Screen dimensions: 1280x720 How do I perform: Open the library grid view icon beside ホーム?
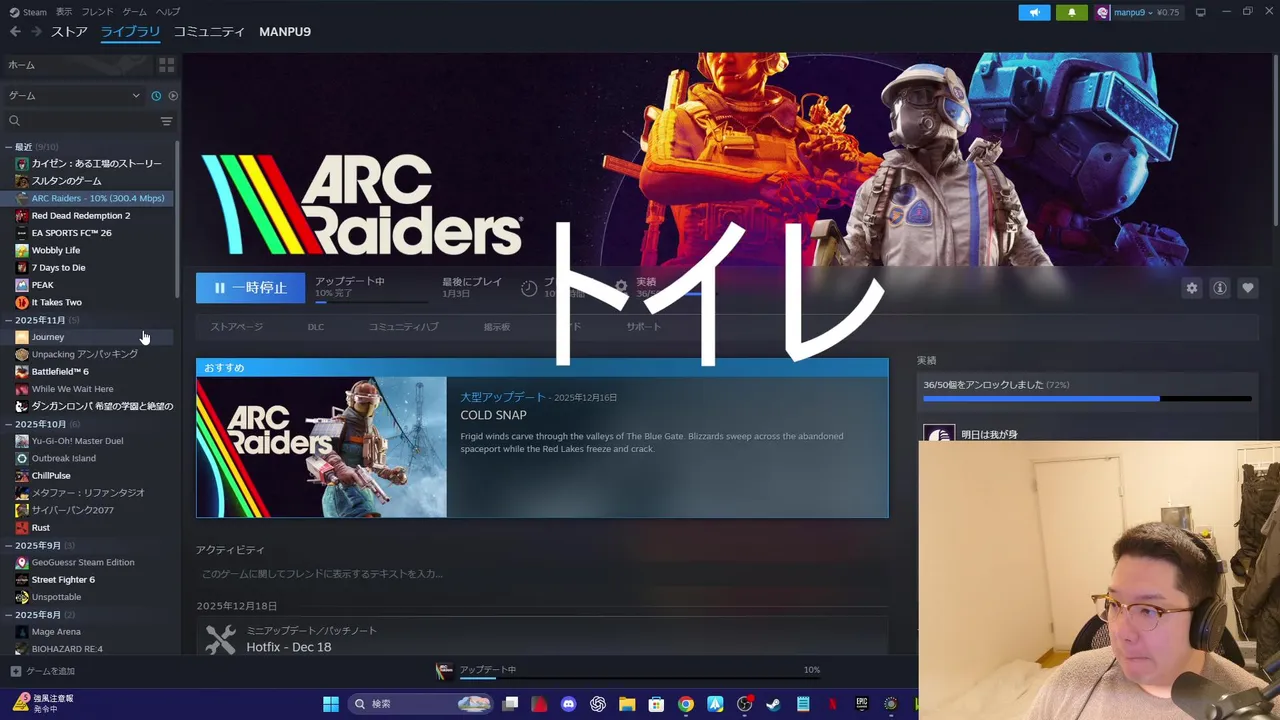(x=166, y=65)
